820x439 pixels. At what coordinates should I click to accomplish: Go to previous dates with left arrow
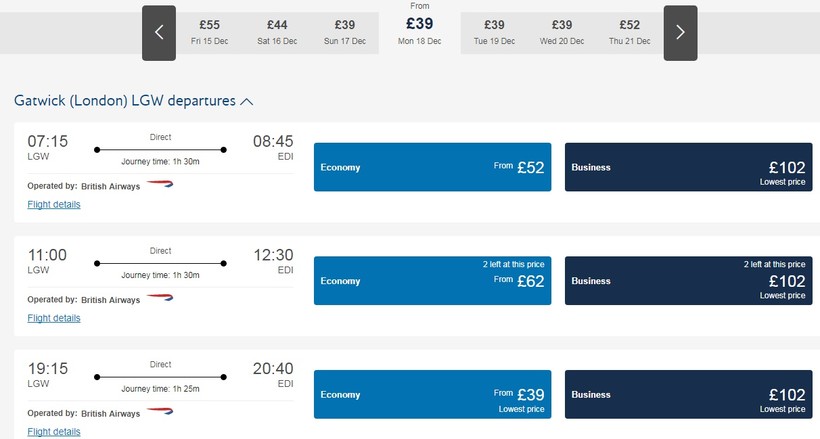click(x=159, y=33)
